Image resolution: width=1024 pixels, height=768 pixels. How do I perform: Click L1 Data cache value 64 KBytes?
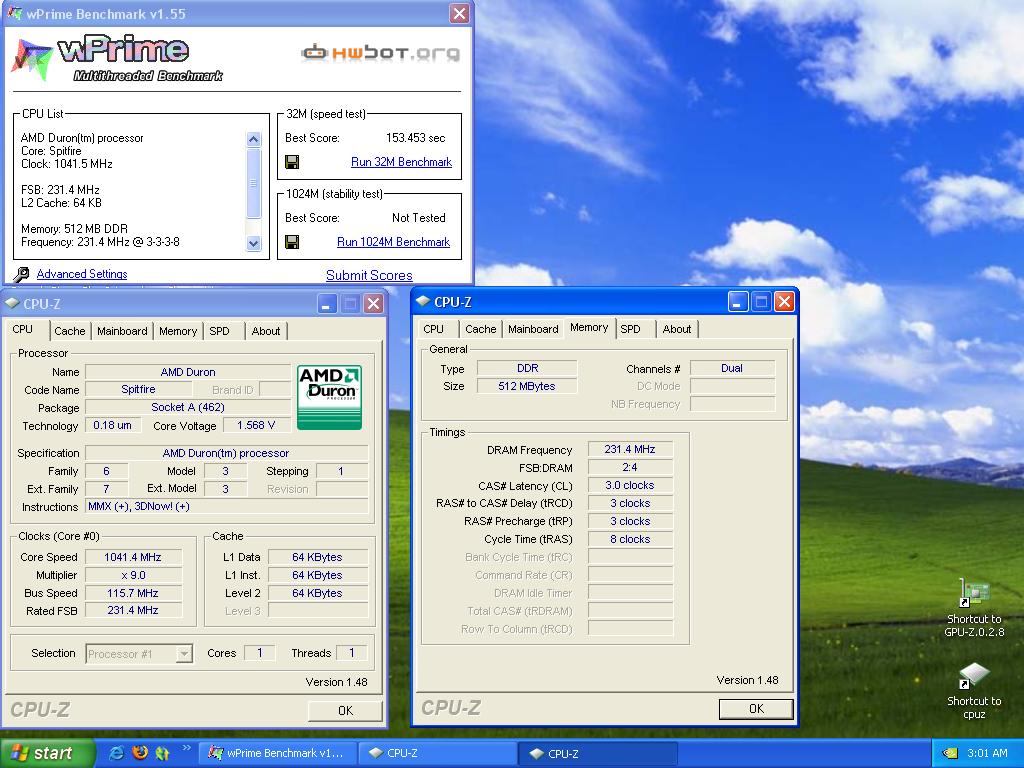tap(317, 557)
